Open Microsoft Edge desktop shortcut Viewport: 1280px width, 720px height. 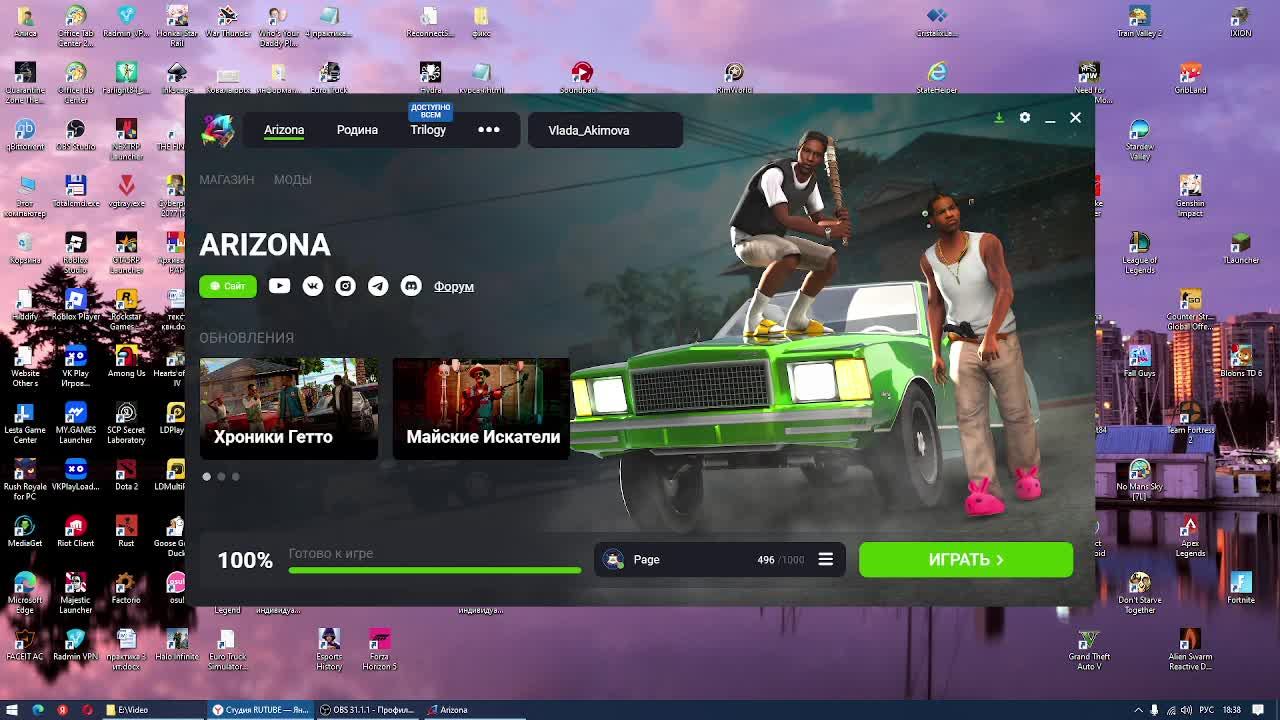coord(25,593)
